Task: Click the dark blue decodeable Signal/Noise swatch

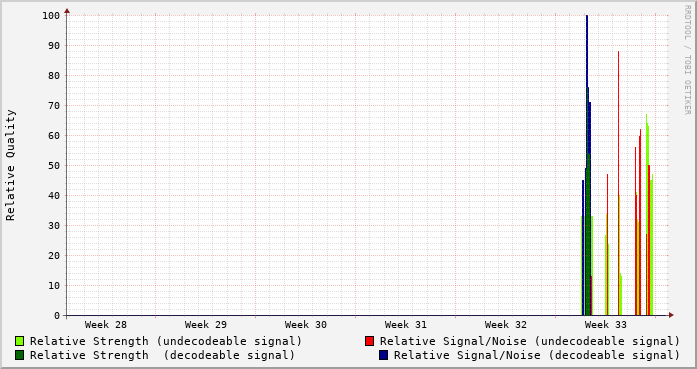Action: [x=384, y=355]
